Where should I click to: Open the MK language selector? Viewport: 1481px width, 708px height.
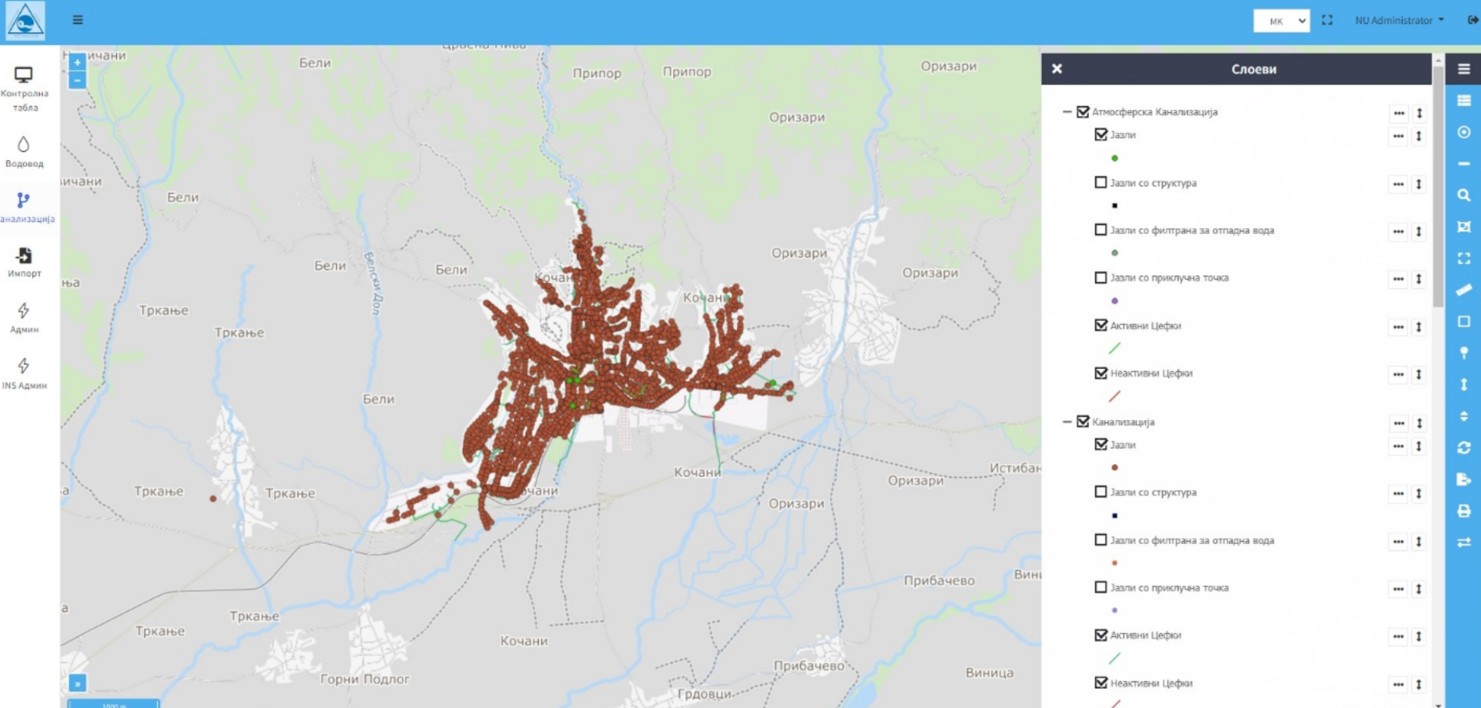click(x=1282, y=20)
